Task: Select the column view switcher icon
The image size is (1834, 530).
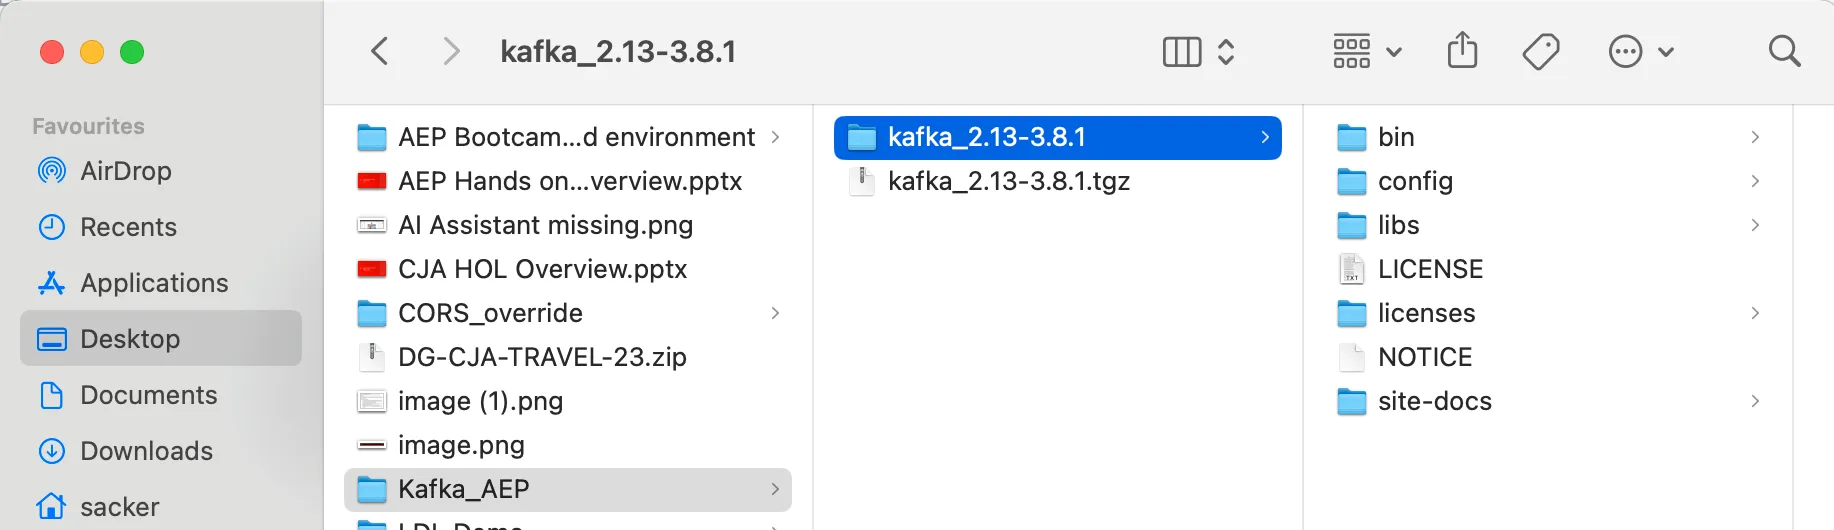Action: coord(1182,52)
